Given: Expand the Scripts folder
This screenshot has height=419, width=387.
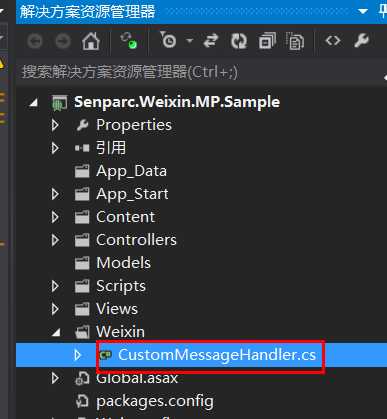Looking at the screenshot, I should point(55,286).
